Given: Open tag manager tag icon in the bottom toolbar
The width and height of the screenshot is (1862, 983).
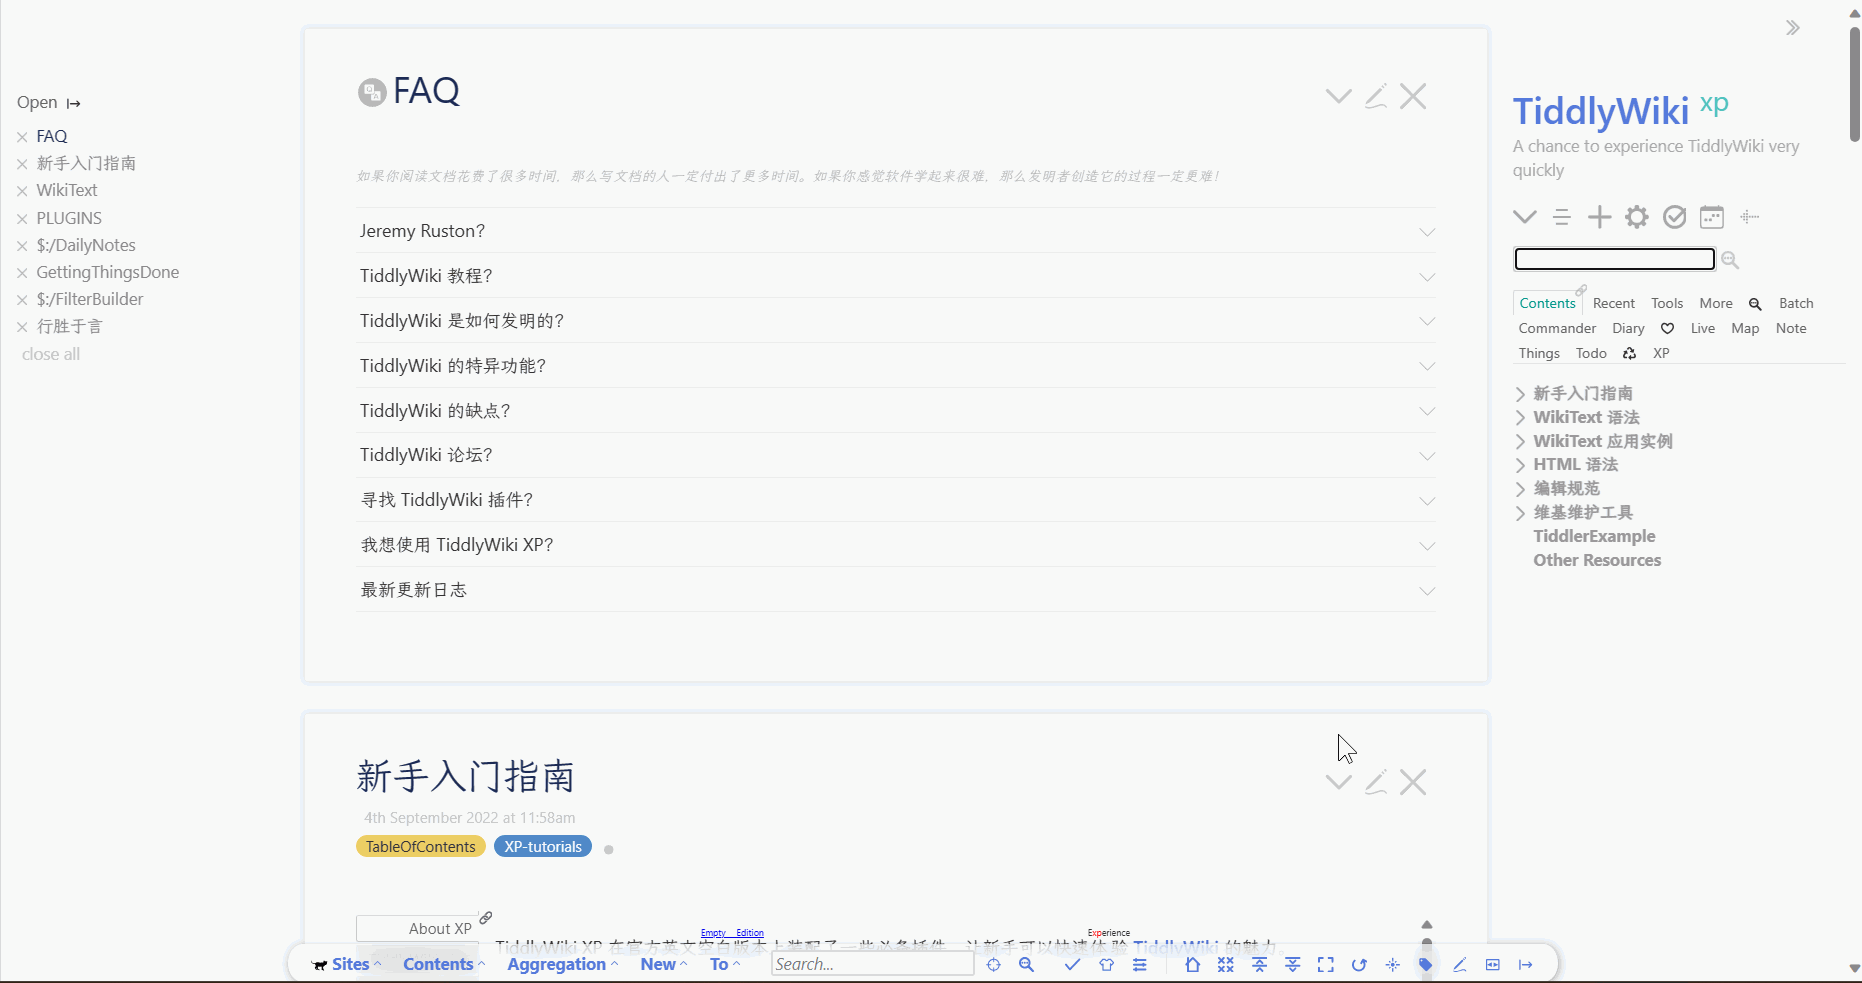Looking at the screenshot, I should pos(1426,965).
